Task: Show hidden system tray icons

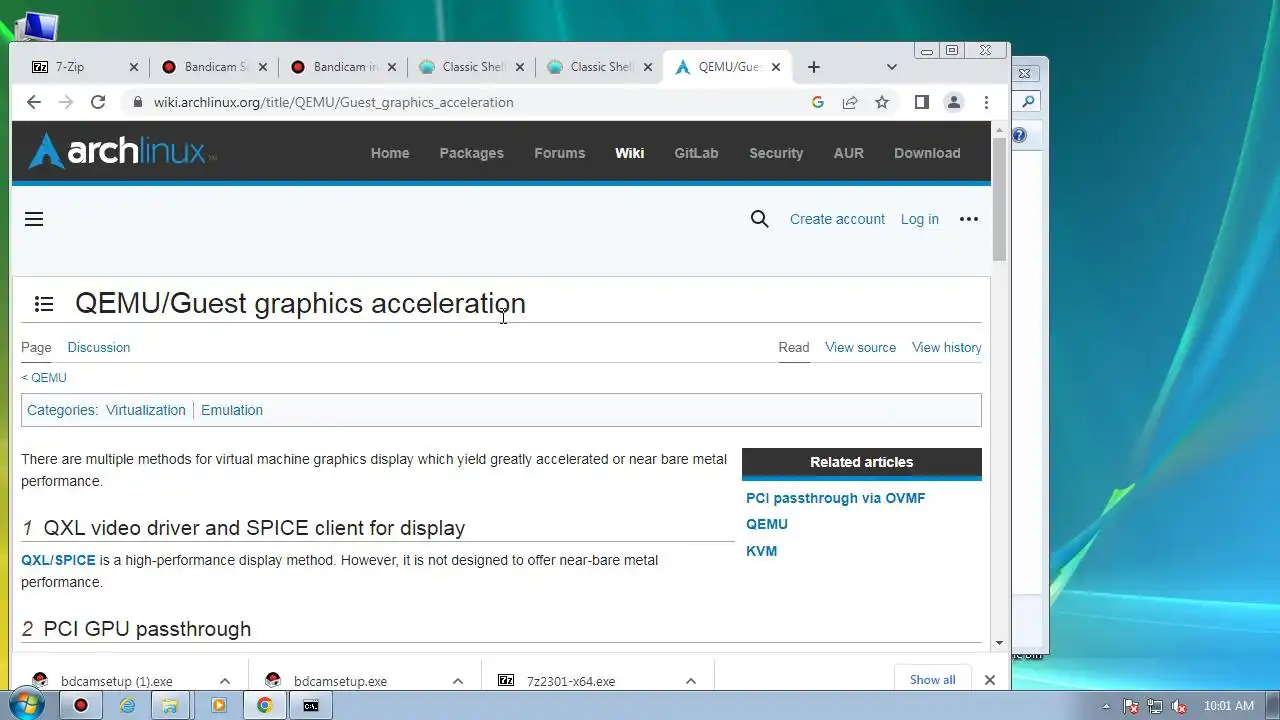Action: coord(1106,706)
